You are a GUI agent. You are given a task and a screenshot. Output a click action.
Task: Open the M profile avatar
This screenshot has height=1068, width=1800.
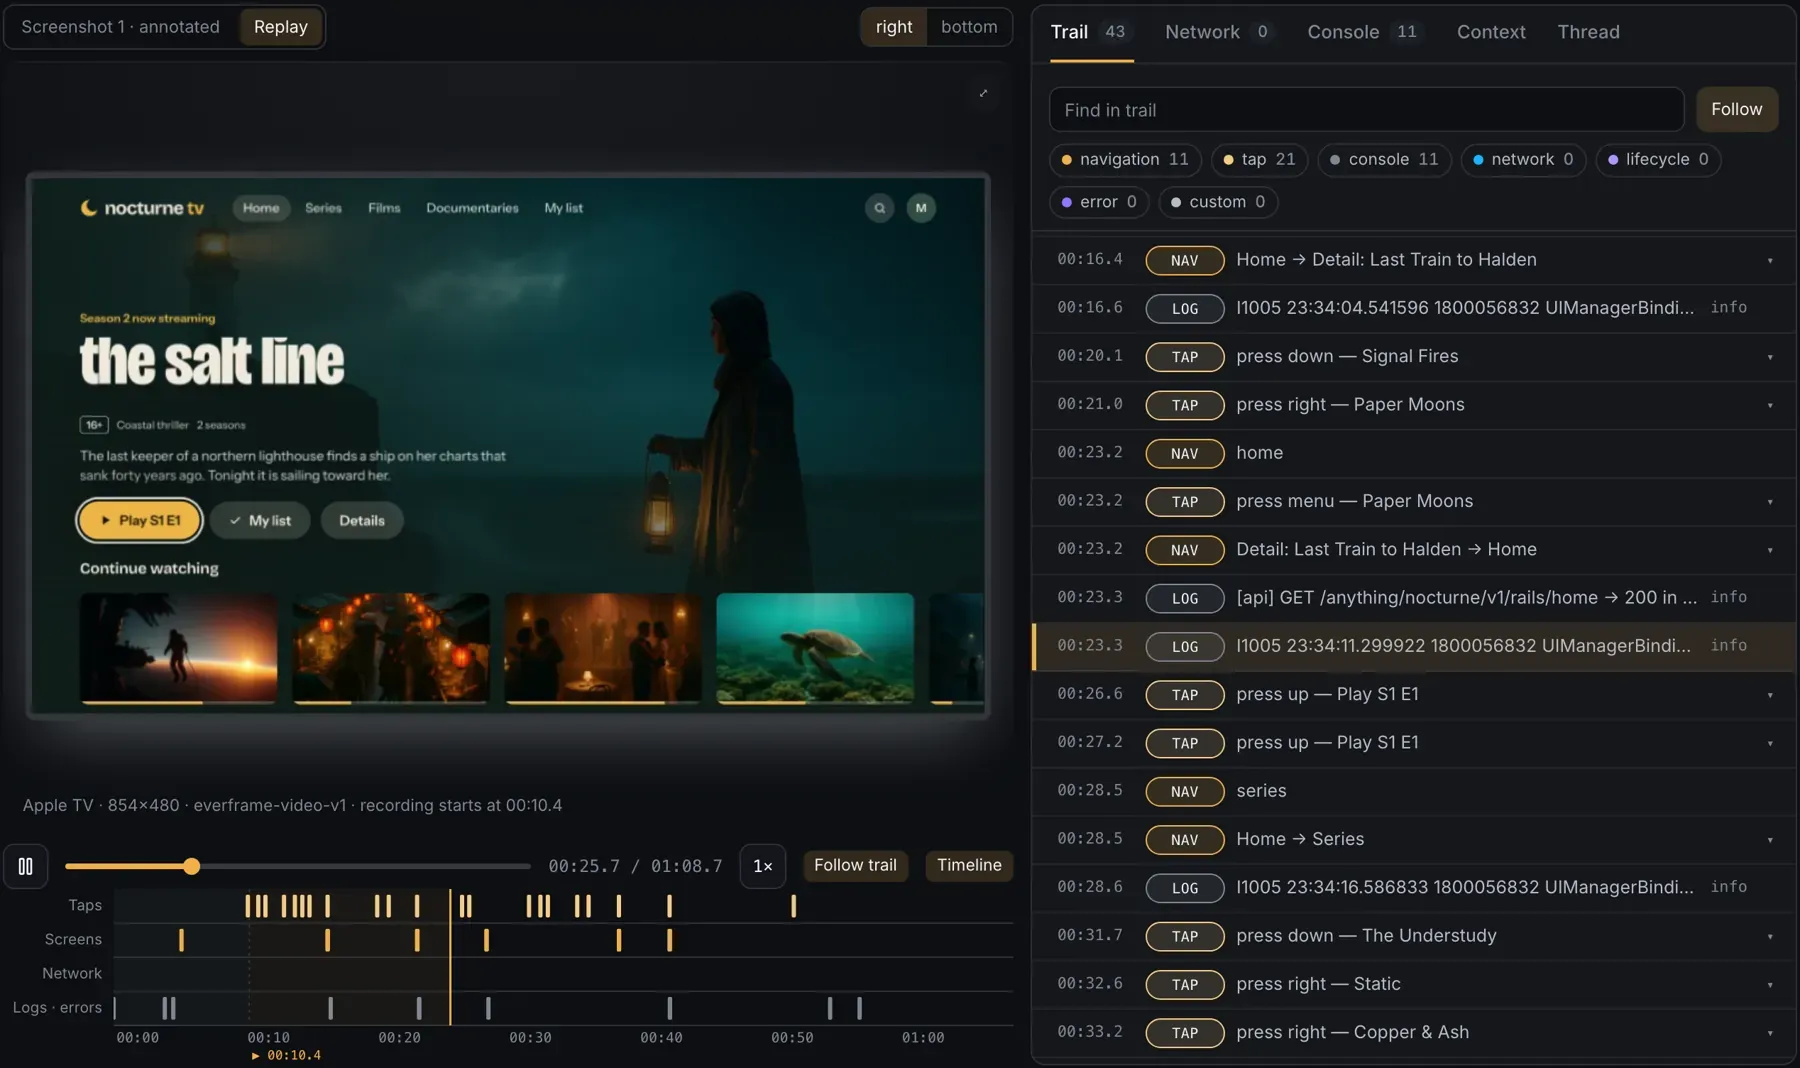[x=921, y=208]
